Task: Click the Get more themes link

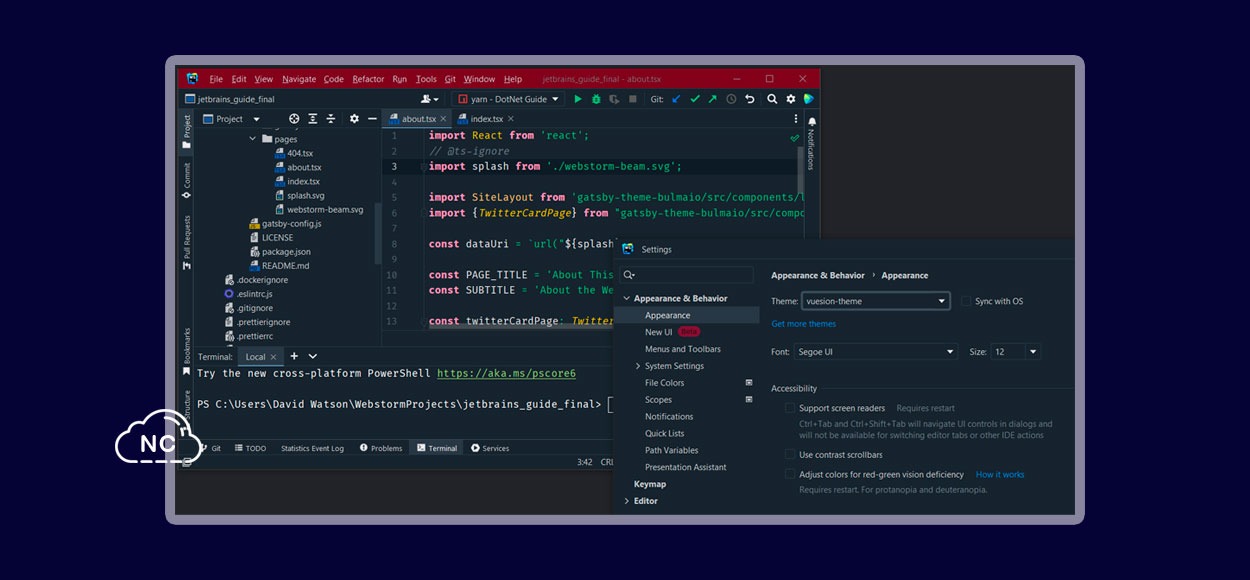Action: pyautogui.click(x=804, y=324)
